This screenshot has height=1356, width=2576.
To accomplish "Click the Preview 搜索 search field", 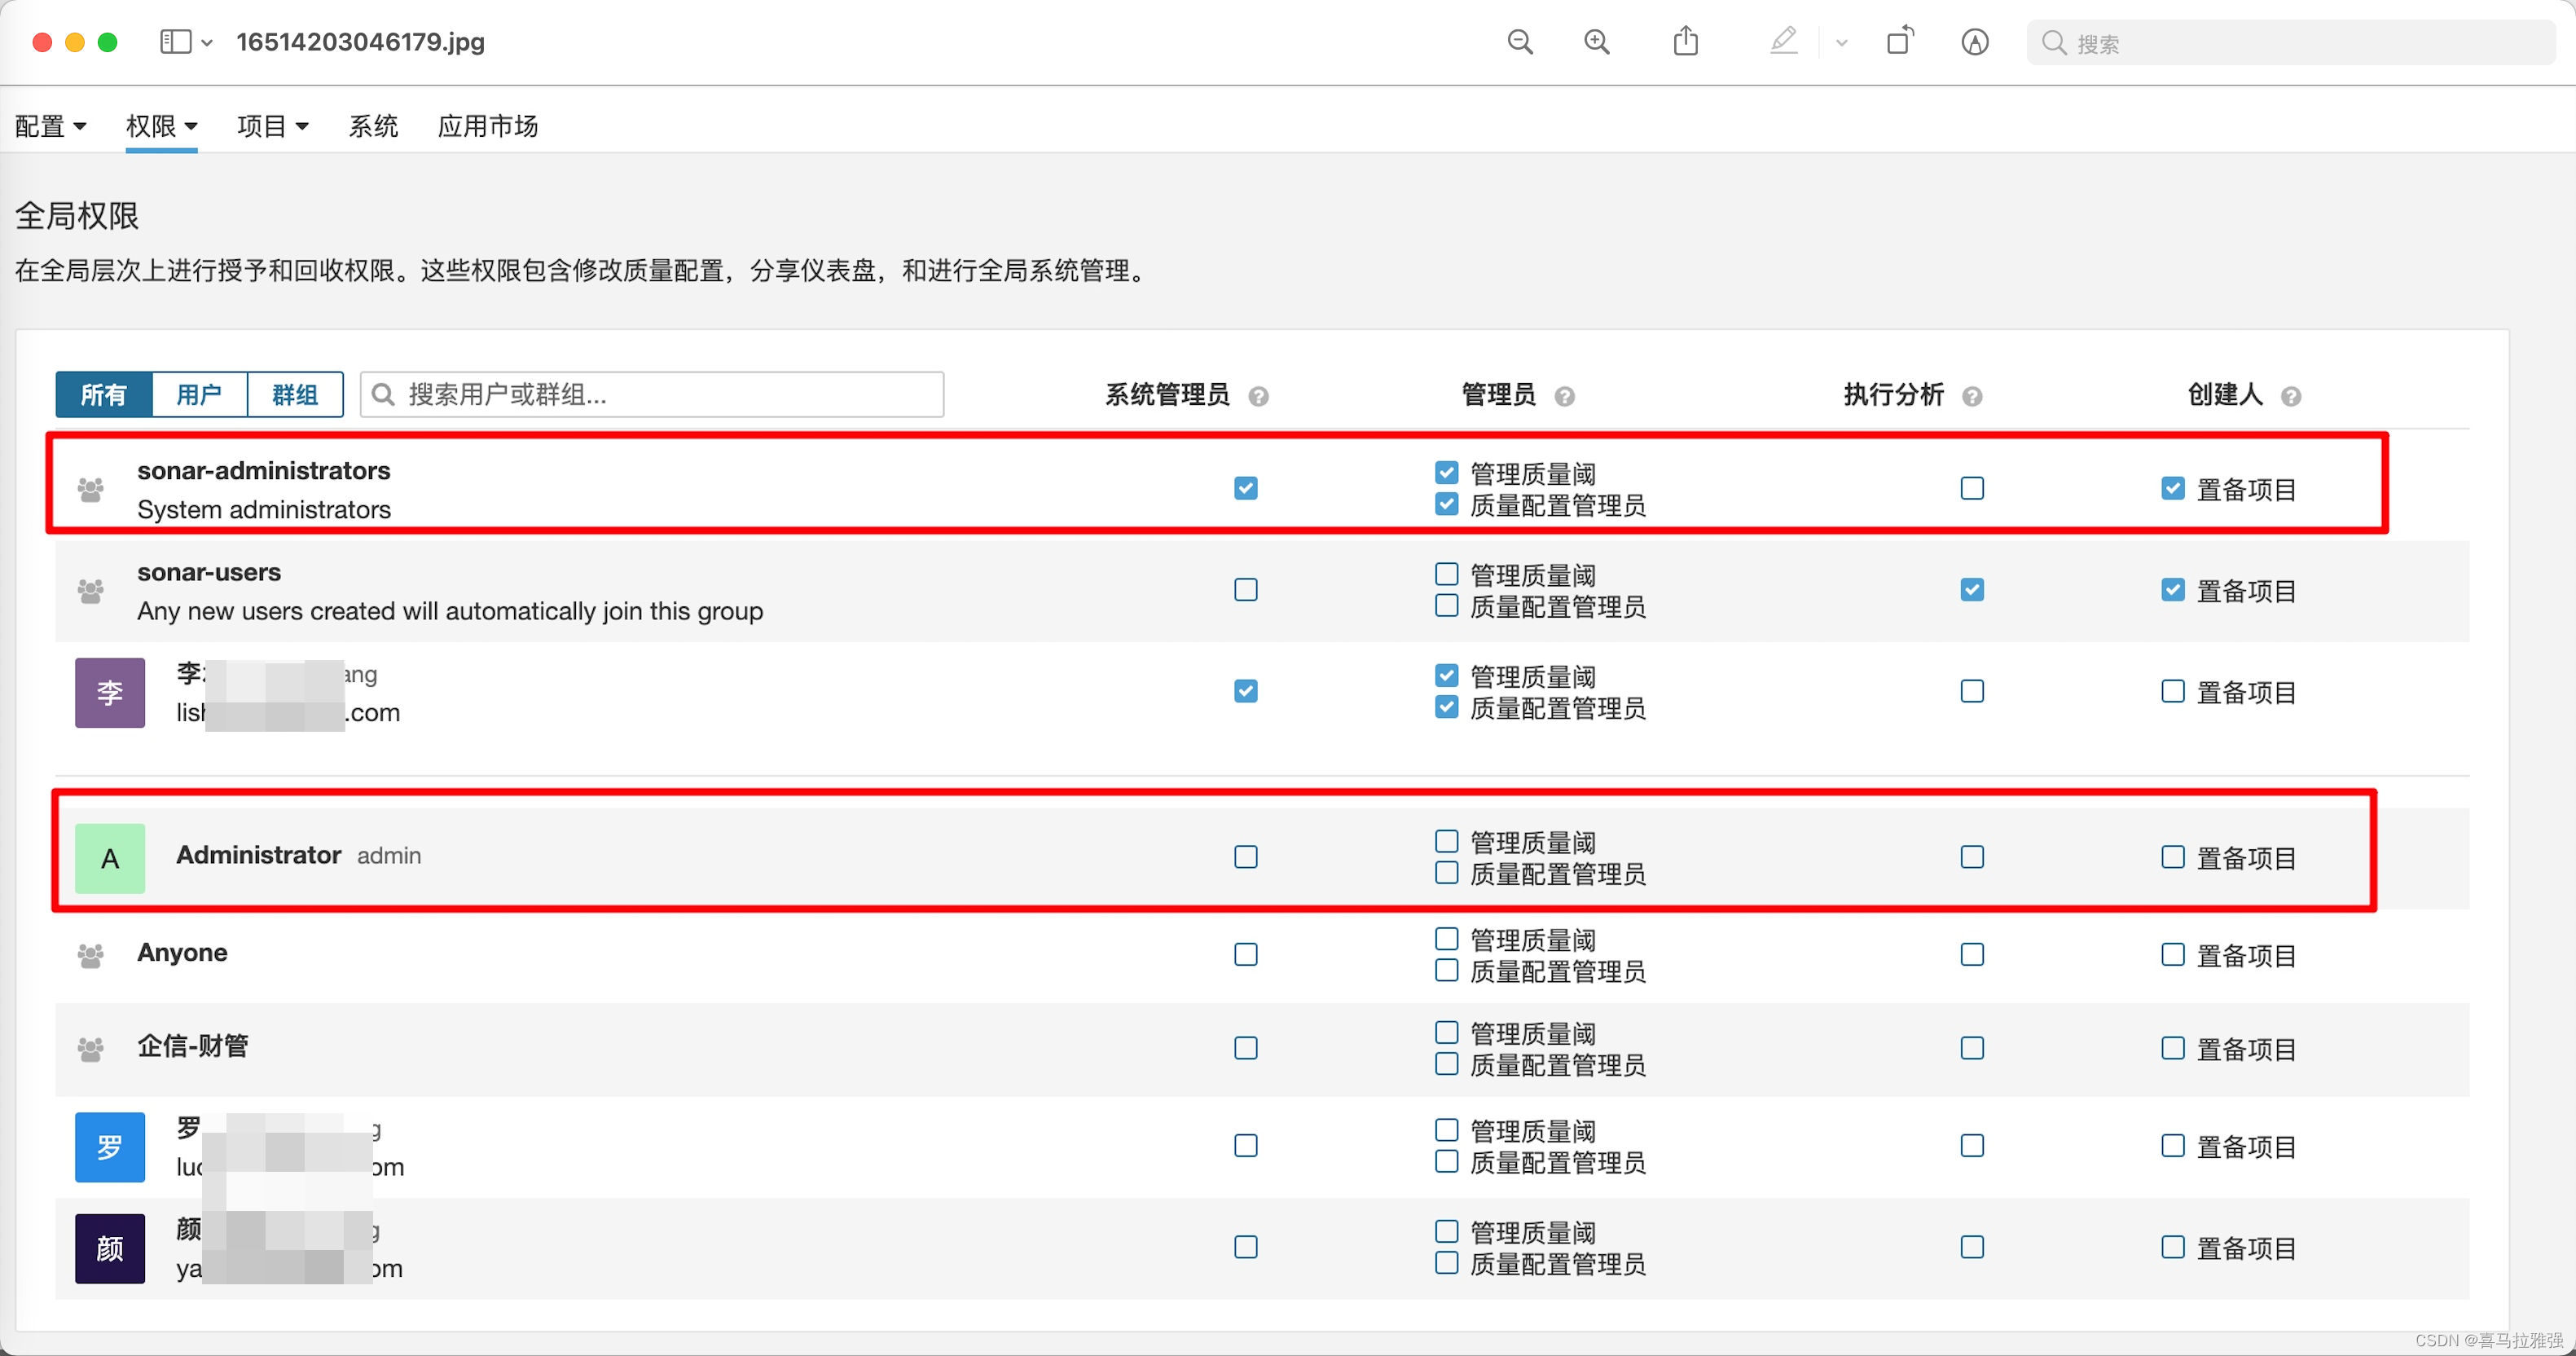I will pyautogui.click(x=2290, y=43).
